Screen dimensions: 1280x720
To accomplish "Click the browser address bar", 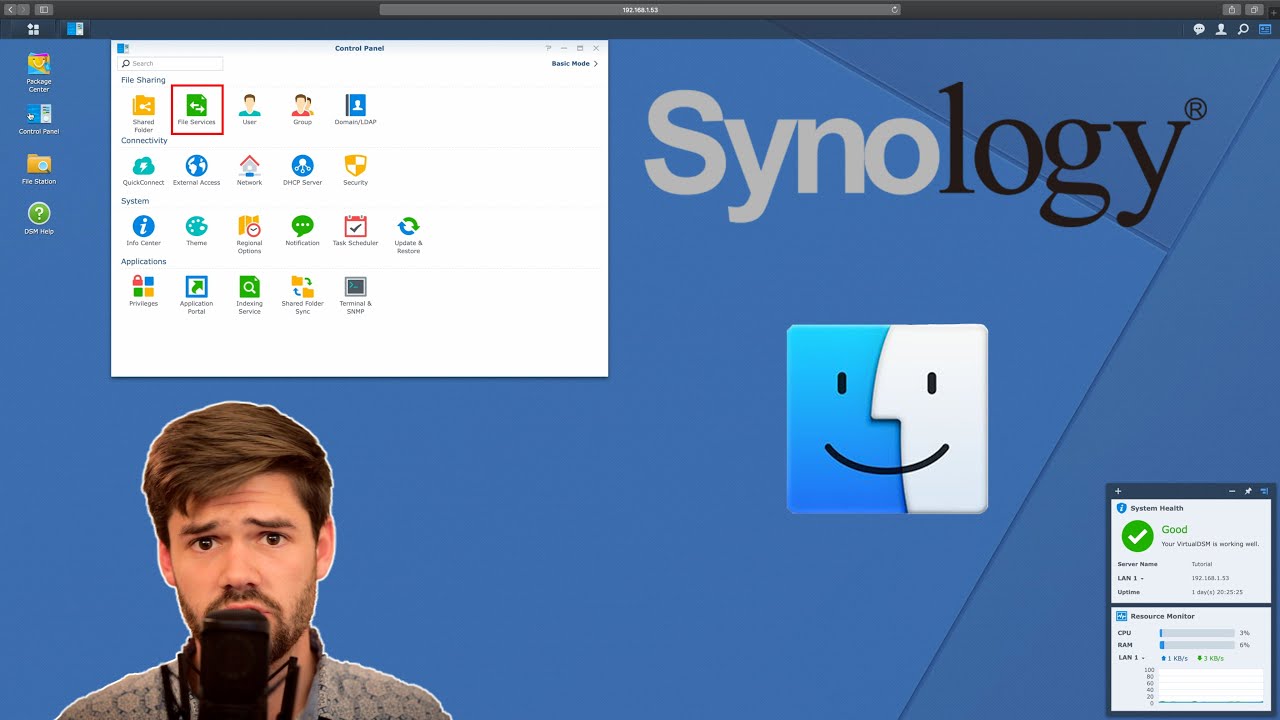I will (x=640, y=9).
